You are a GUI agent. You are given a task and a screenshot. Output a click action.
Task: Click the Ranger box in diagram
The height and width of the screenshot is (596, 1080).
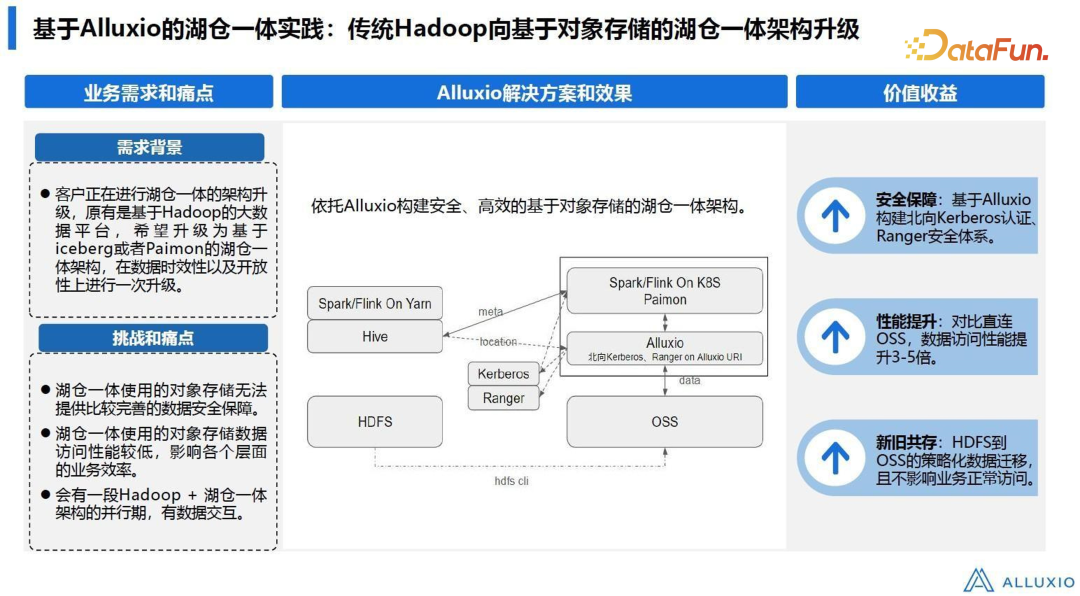[503, 398]
